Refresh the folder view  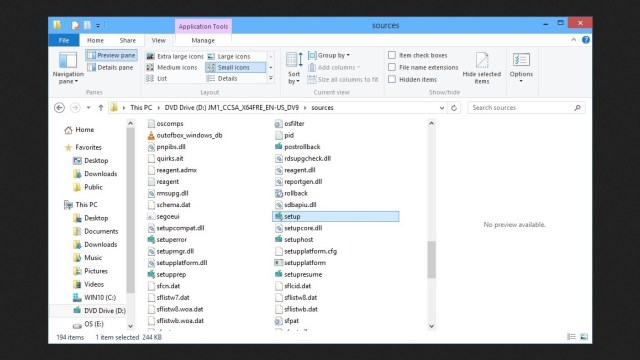[454, 108]
